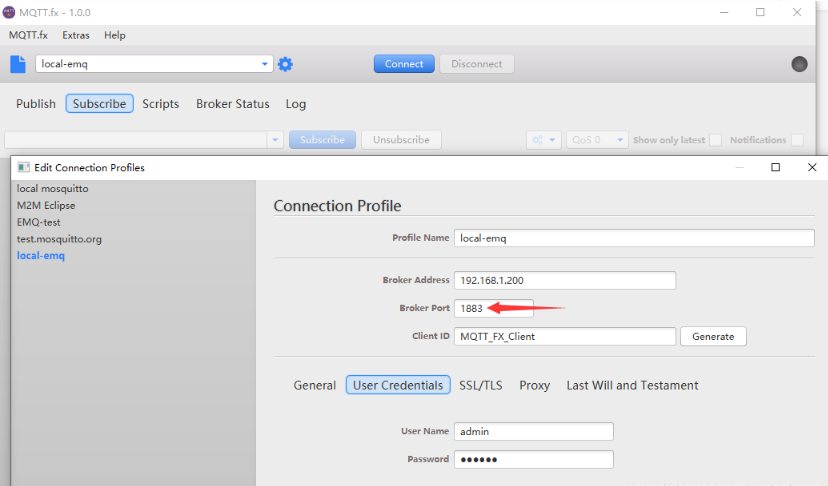This screenshot has height=486, width=828.
Task: Switch to the Publish tab
Action: click(x=36, y=104)
